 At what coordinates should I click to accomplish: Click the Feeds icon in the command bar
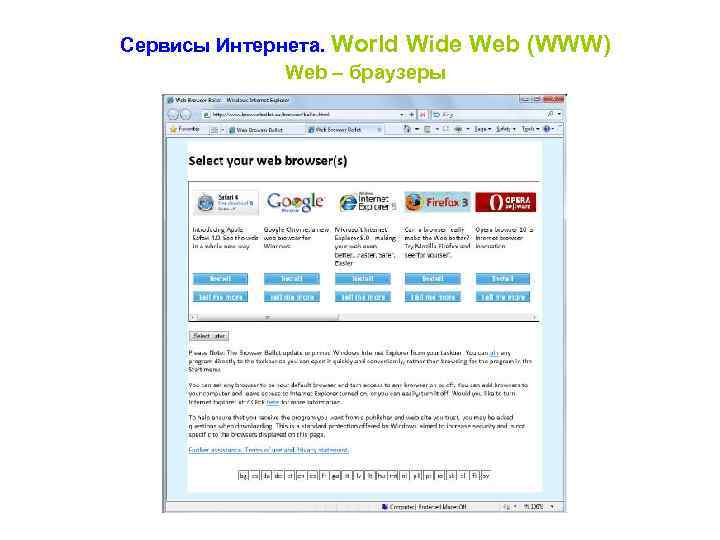click(427, 129)
